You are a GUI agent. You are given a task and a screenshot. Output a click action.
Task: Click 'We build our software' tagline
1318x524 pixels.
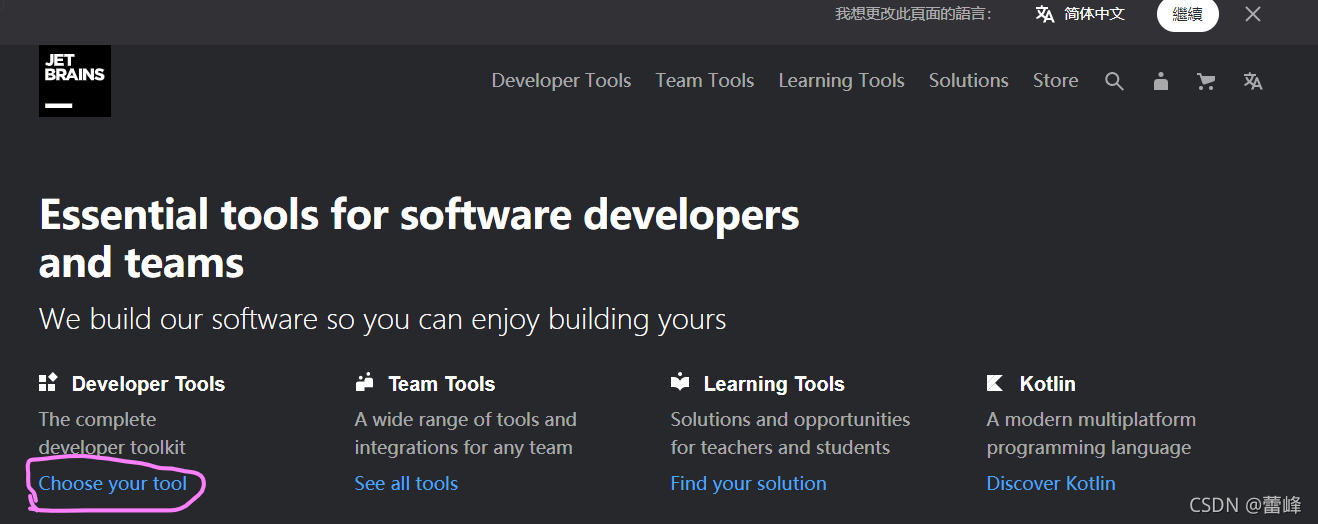tap(382, 320)
